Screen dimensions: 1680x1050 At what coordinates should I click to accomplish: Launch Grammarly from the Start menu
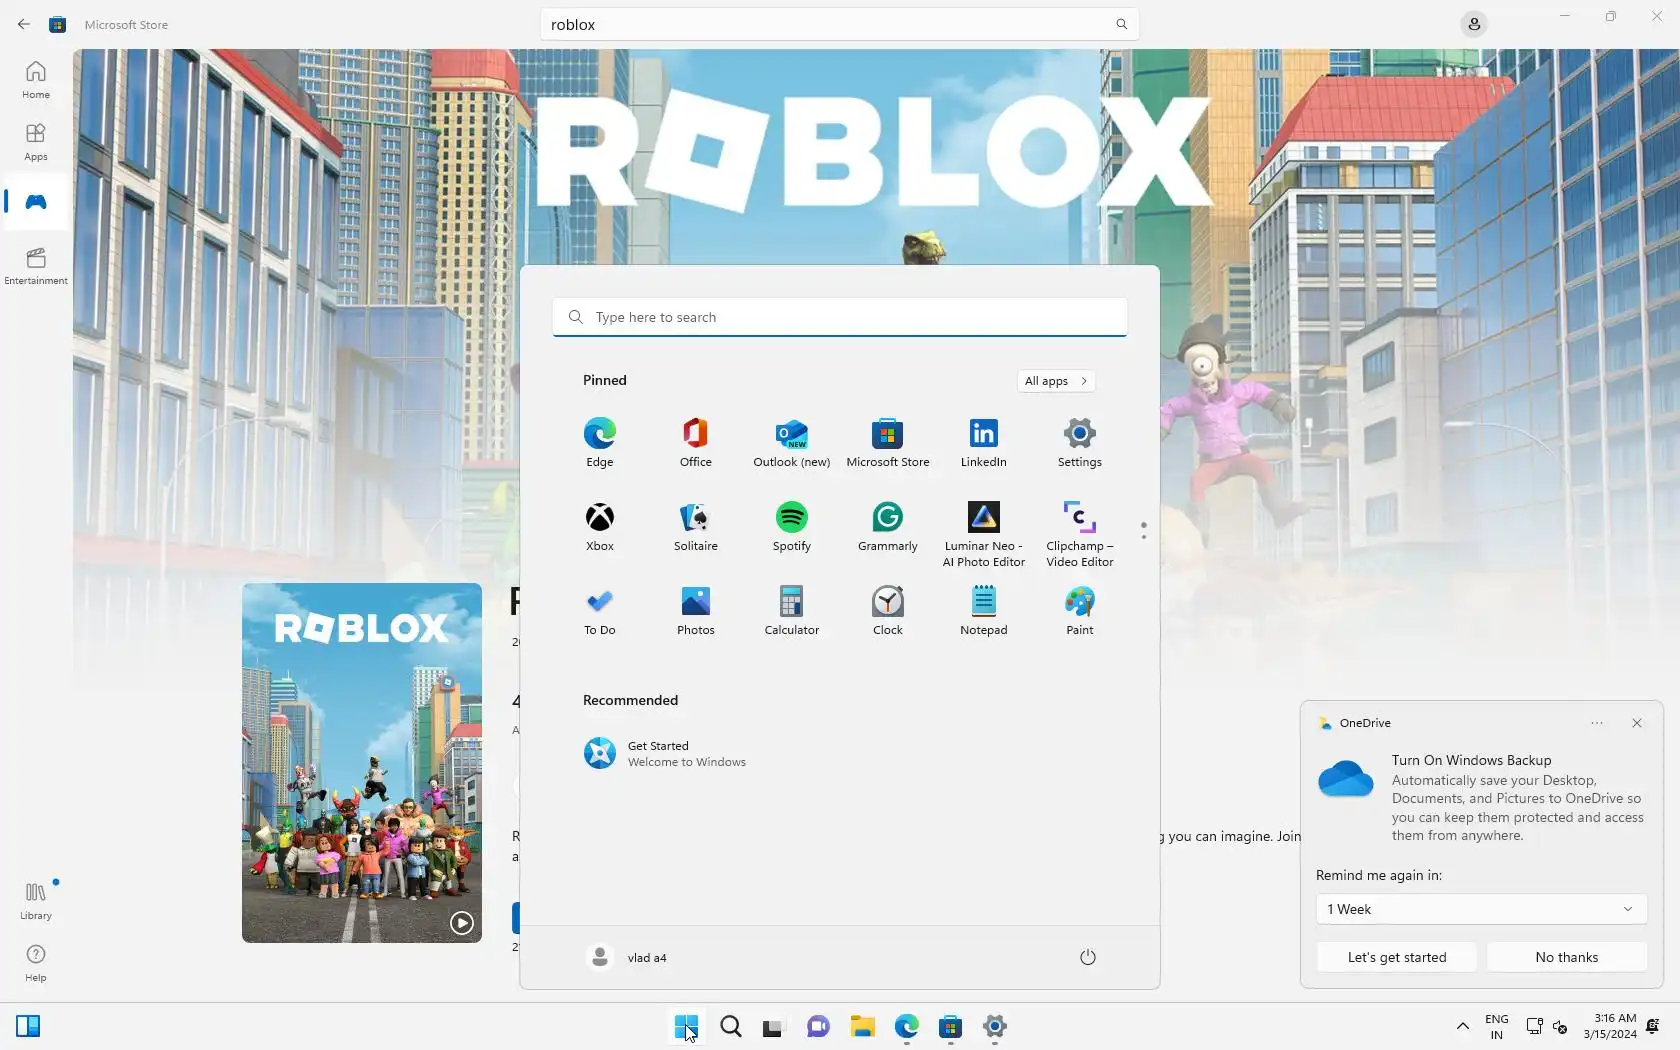click(x=888, y=527)
